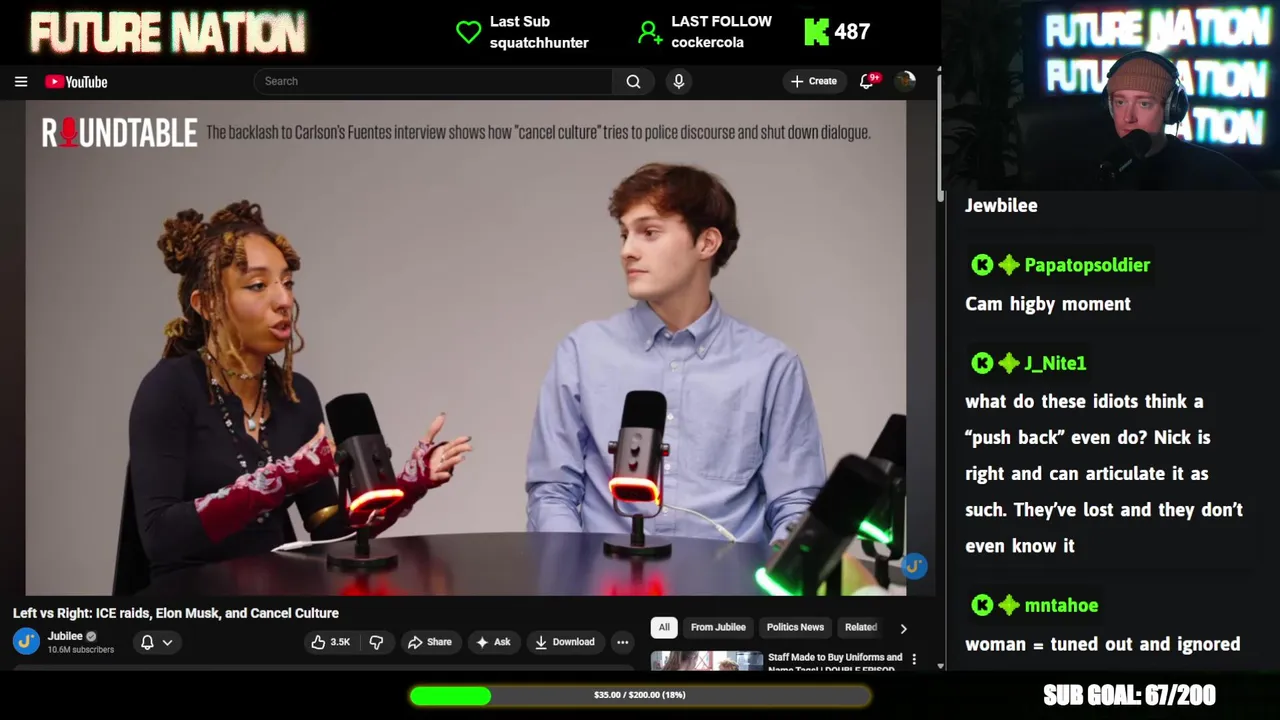Viewport: 1280px width, 720px height.
Task: Click the YouTube search field
Action: 433,81
